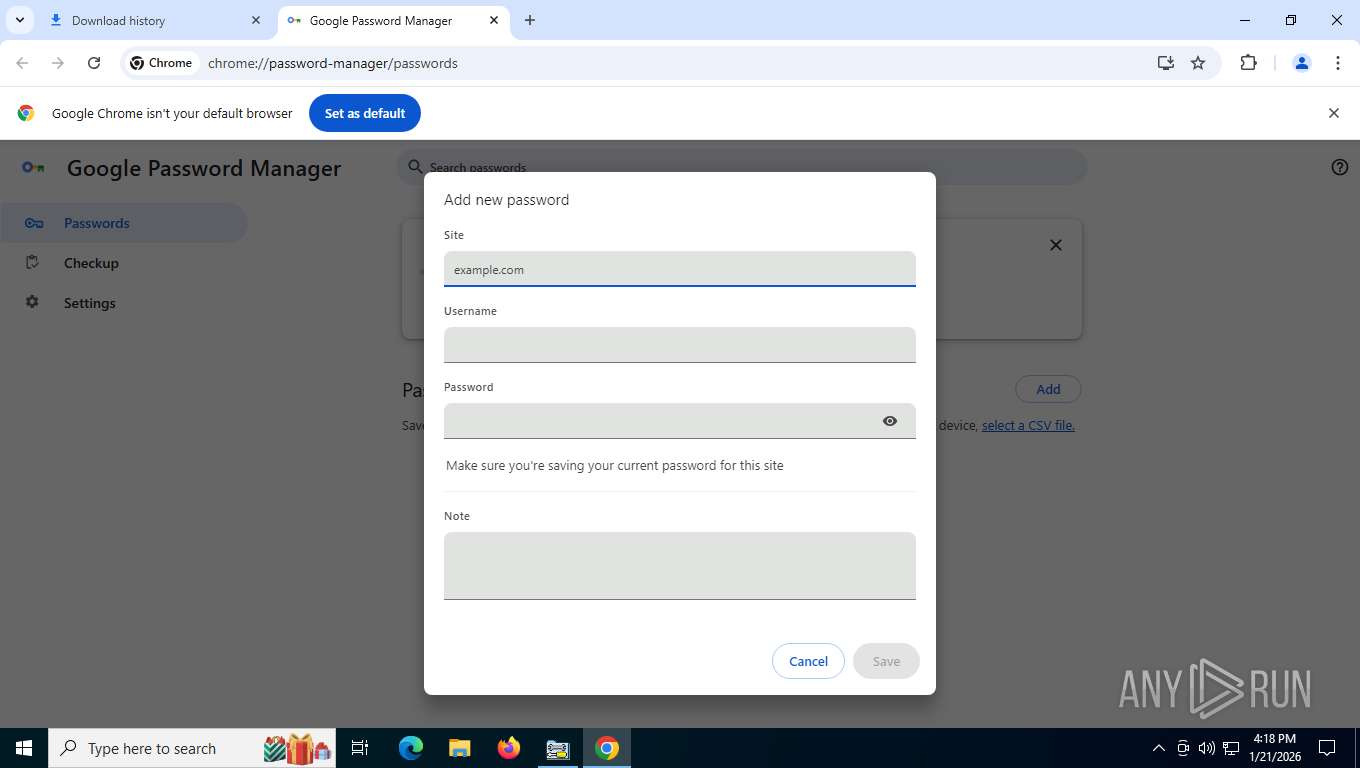This screenshot has height=768, width=1360.
Task: Click the gift icon in taskbar search
Action: 298,748
